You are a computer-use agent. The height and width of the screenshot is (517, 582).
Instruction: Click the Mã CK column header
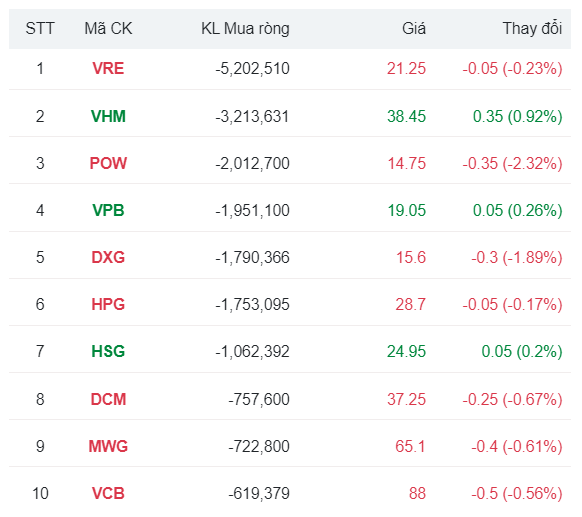[x=108, y=29]
